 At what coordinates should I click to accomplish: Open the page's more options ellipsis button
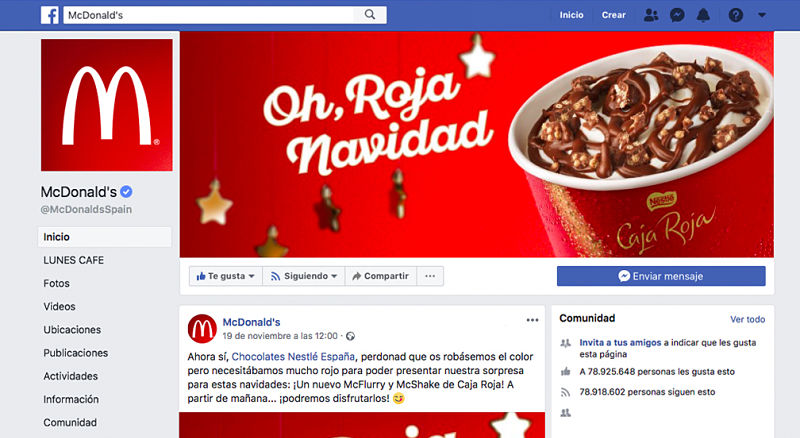[x=430, y=276]
